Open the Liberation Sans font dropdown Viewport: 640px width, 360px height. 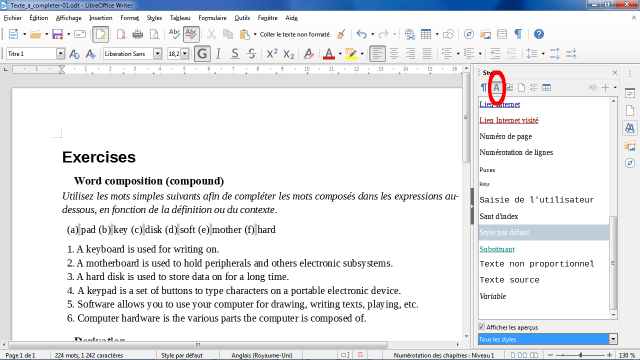click(x=158, y=54)
